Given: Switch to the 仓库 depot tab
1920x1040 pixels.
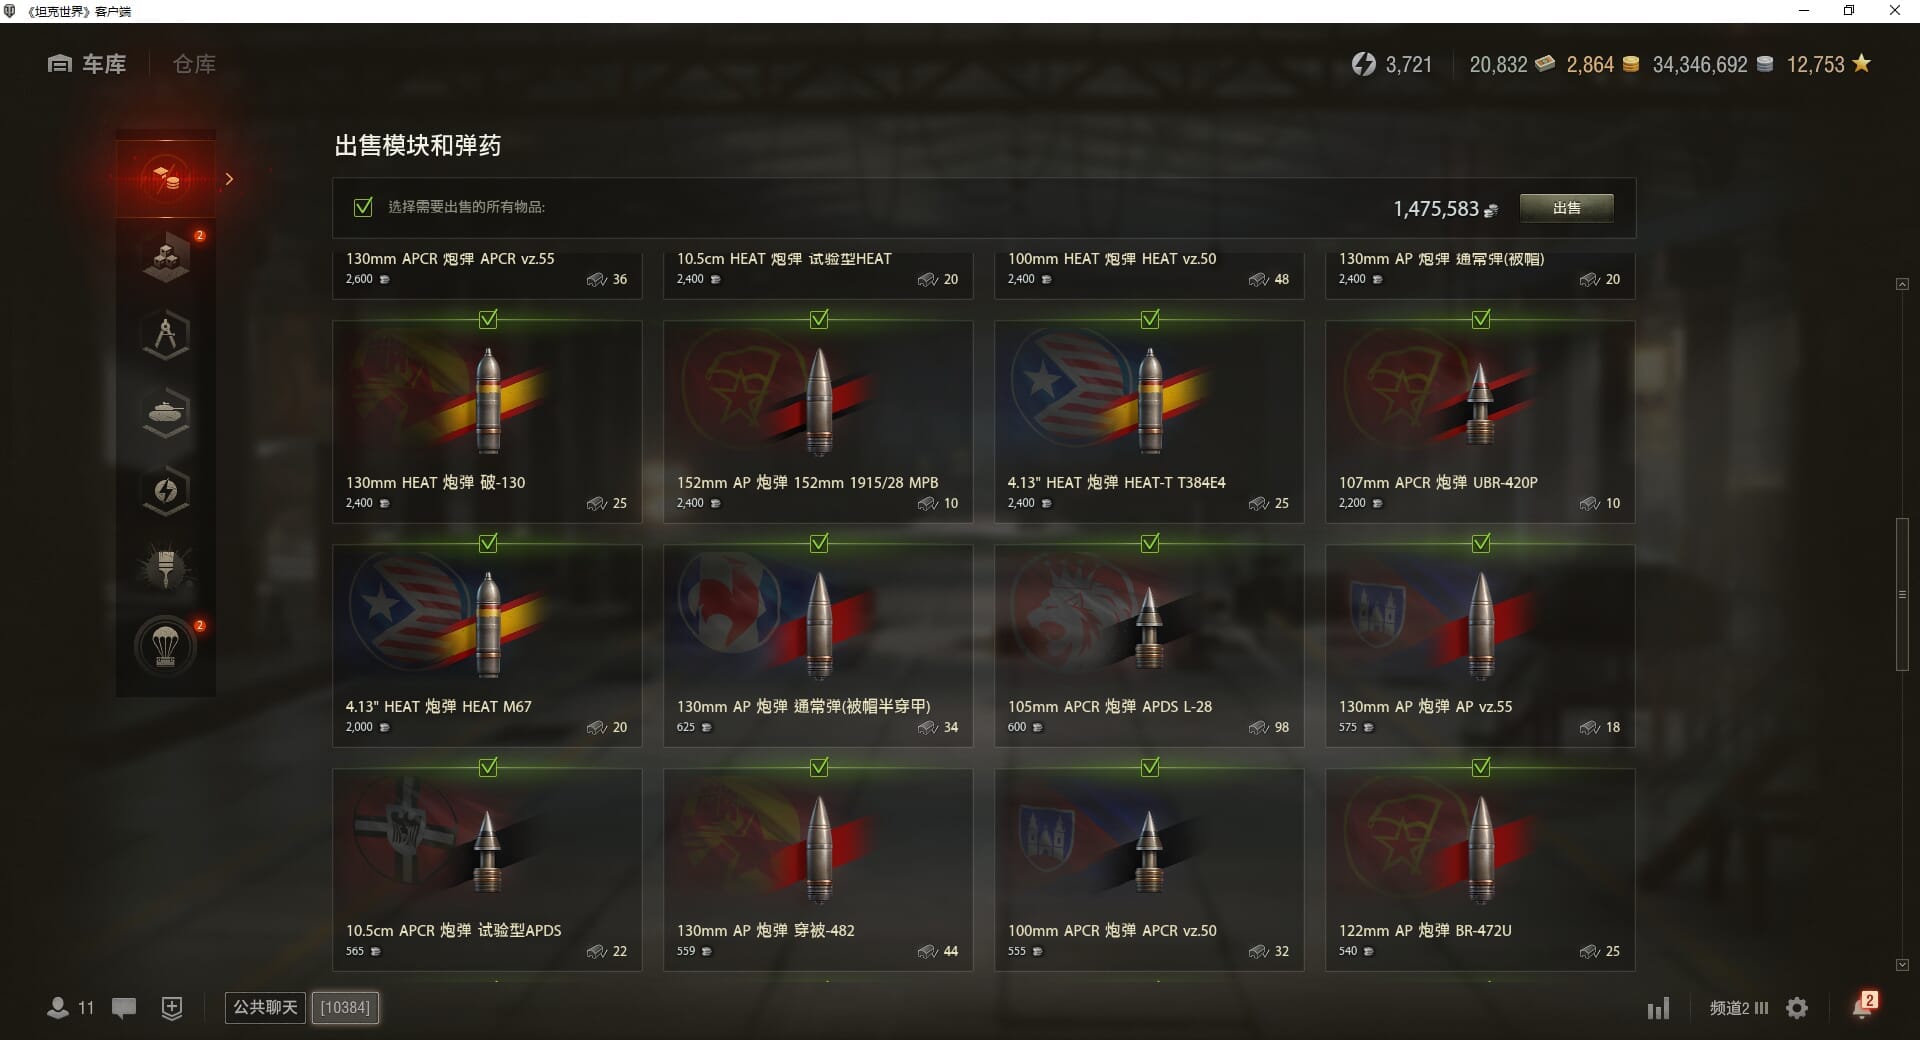Looking at the screenshot, I should pyautogui.click(x=194, y=64).
